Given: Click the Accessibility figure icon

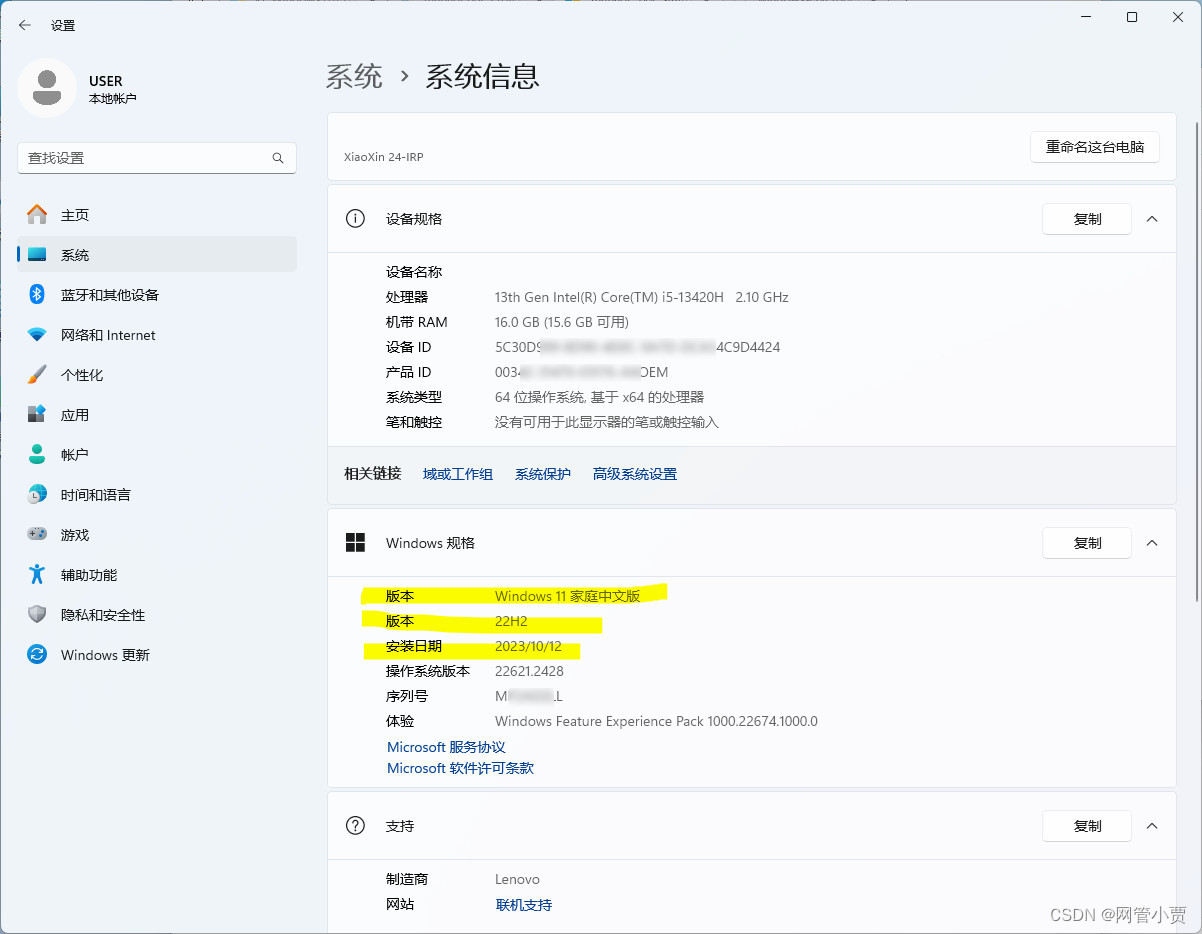Looking at the screenshot, I should click(x=37, y=575).
